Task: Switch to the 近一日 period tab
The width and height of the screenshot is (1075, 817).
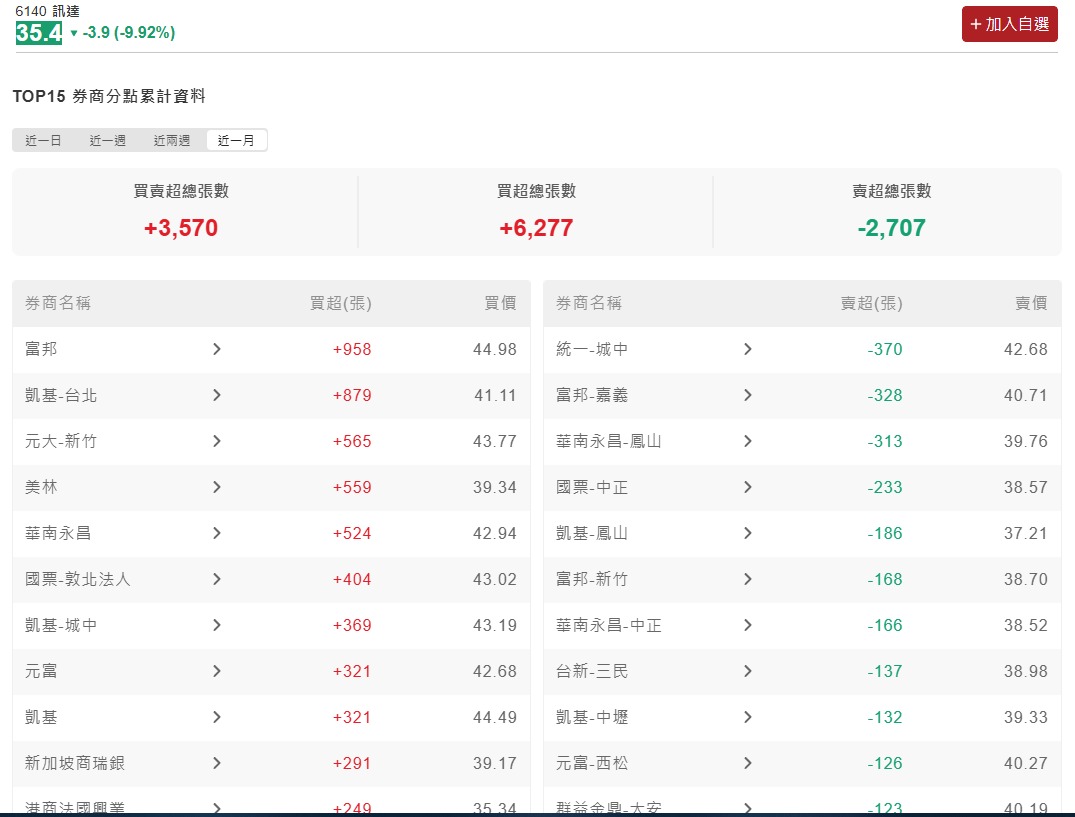Action: click(x=43, y=141)
